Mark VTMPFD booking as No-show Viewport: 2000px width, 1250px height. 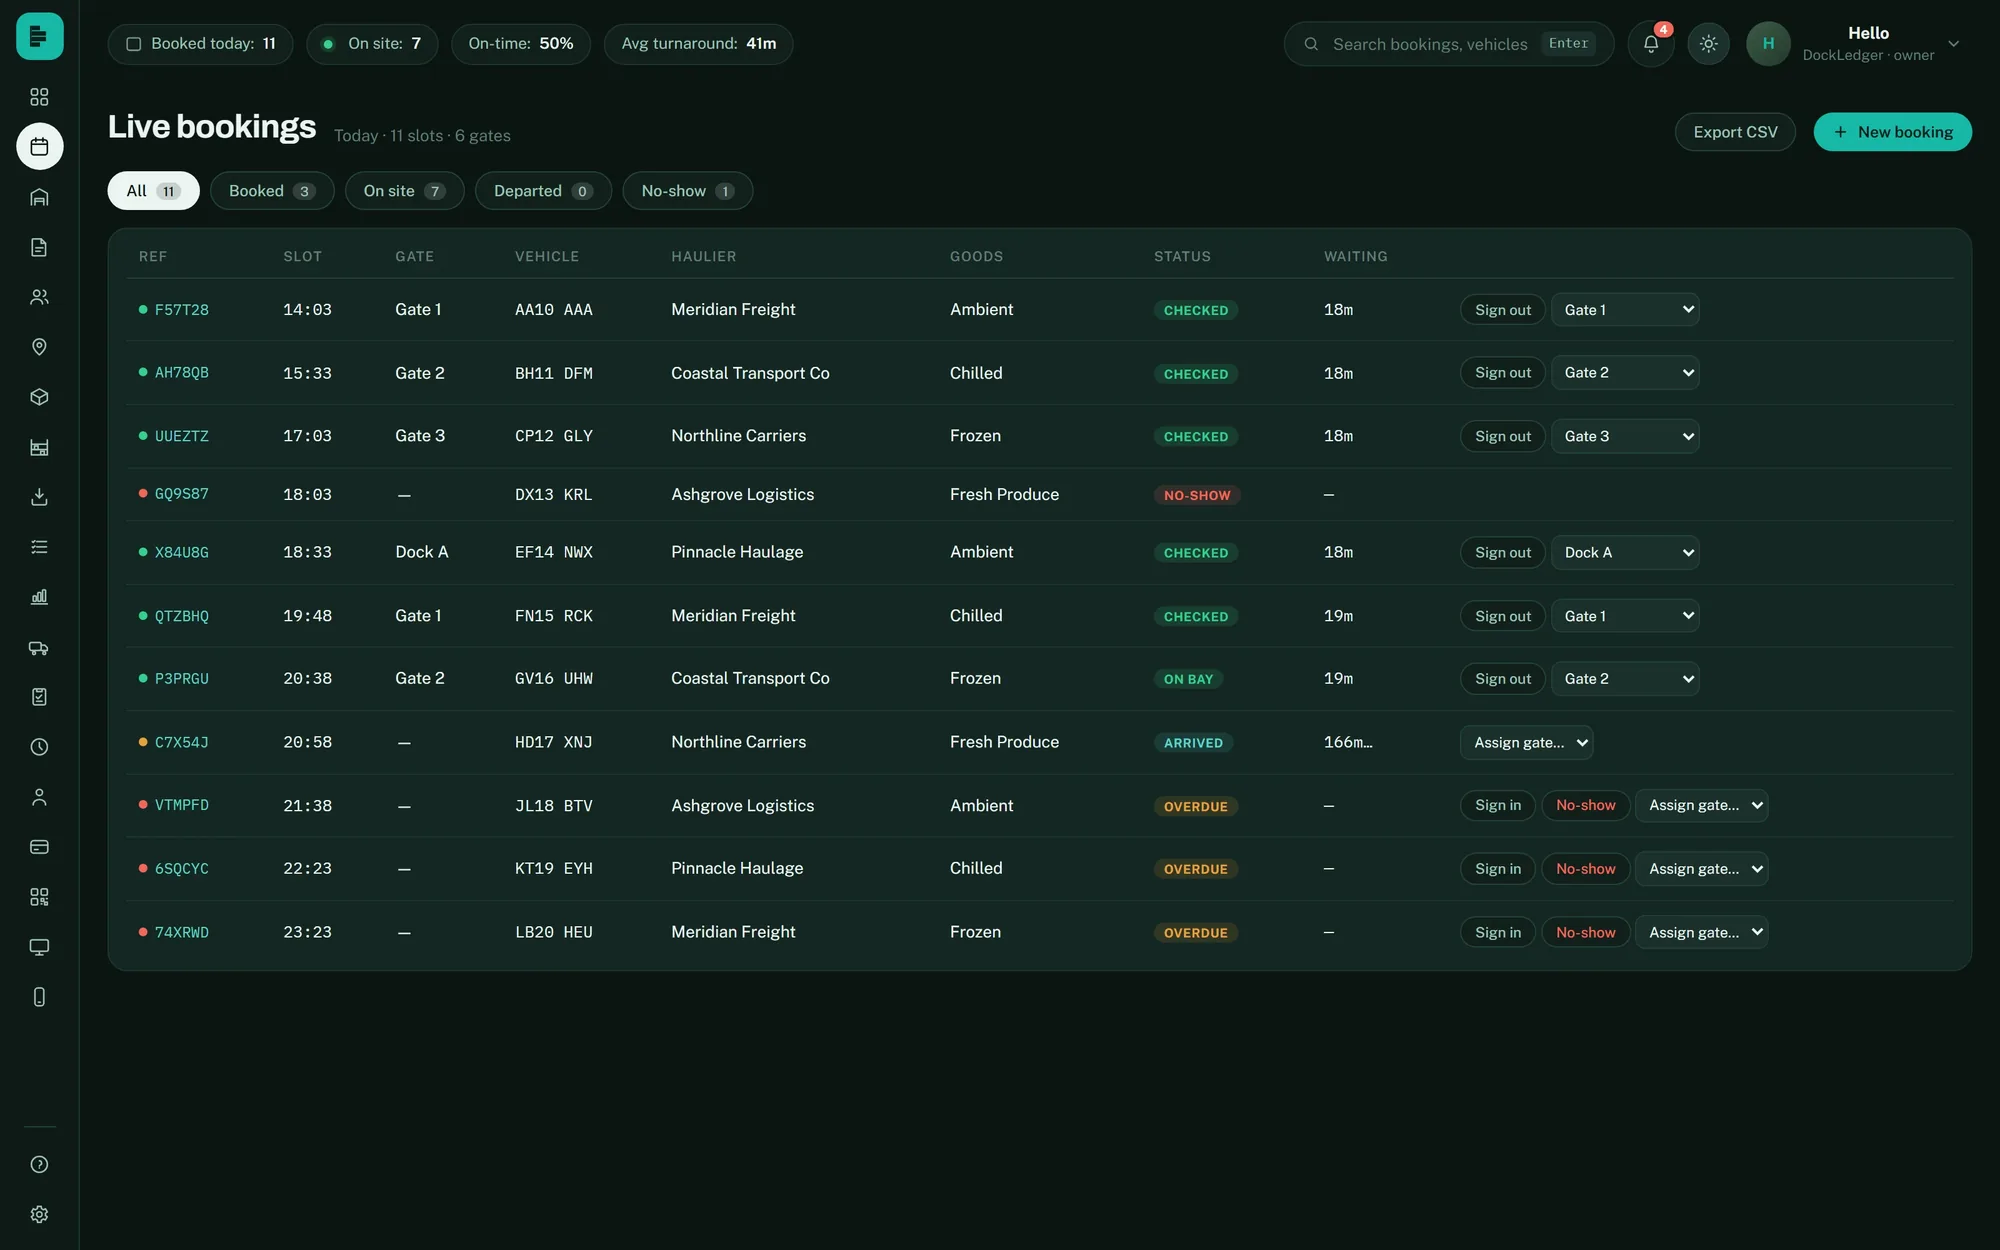[x=1586, y=805]
